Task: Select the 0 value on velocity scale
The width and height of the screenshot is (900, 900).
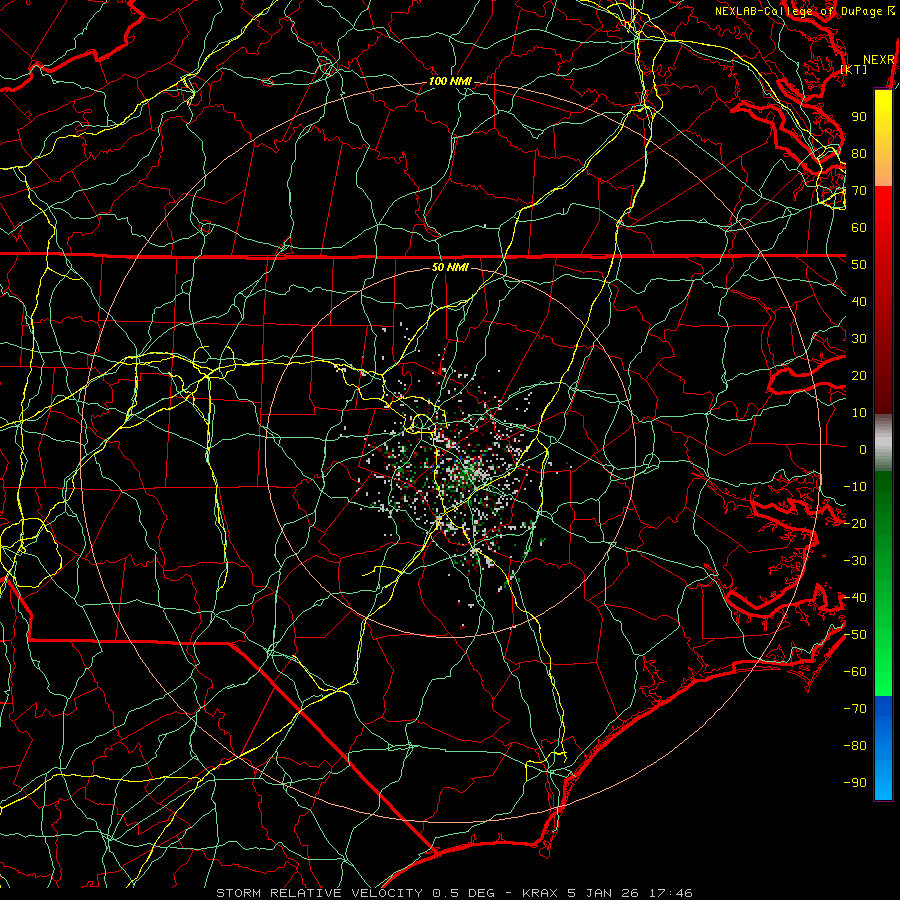Action: 863,449
